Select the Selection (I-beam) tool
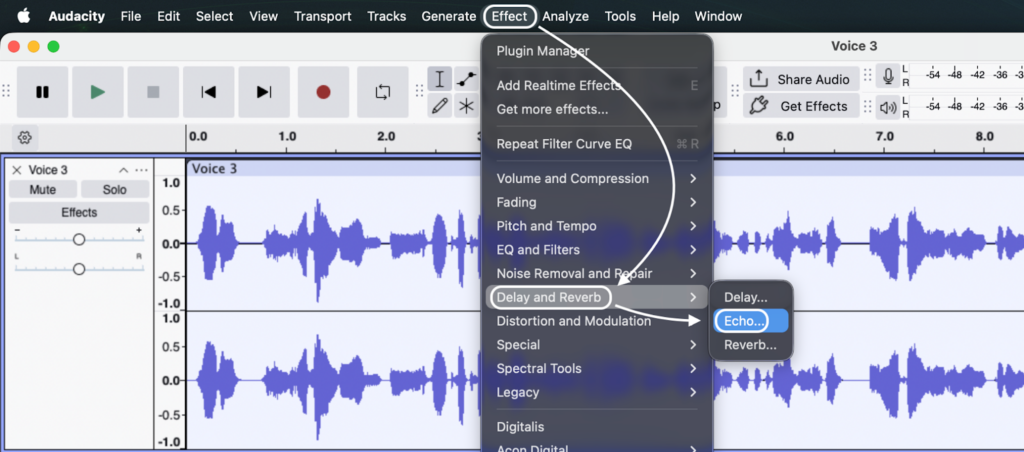 [x=439, y=80]
